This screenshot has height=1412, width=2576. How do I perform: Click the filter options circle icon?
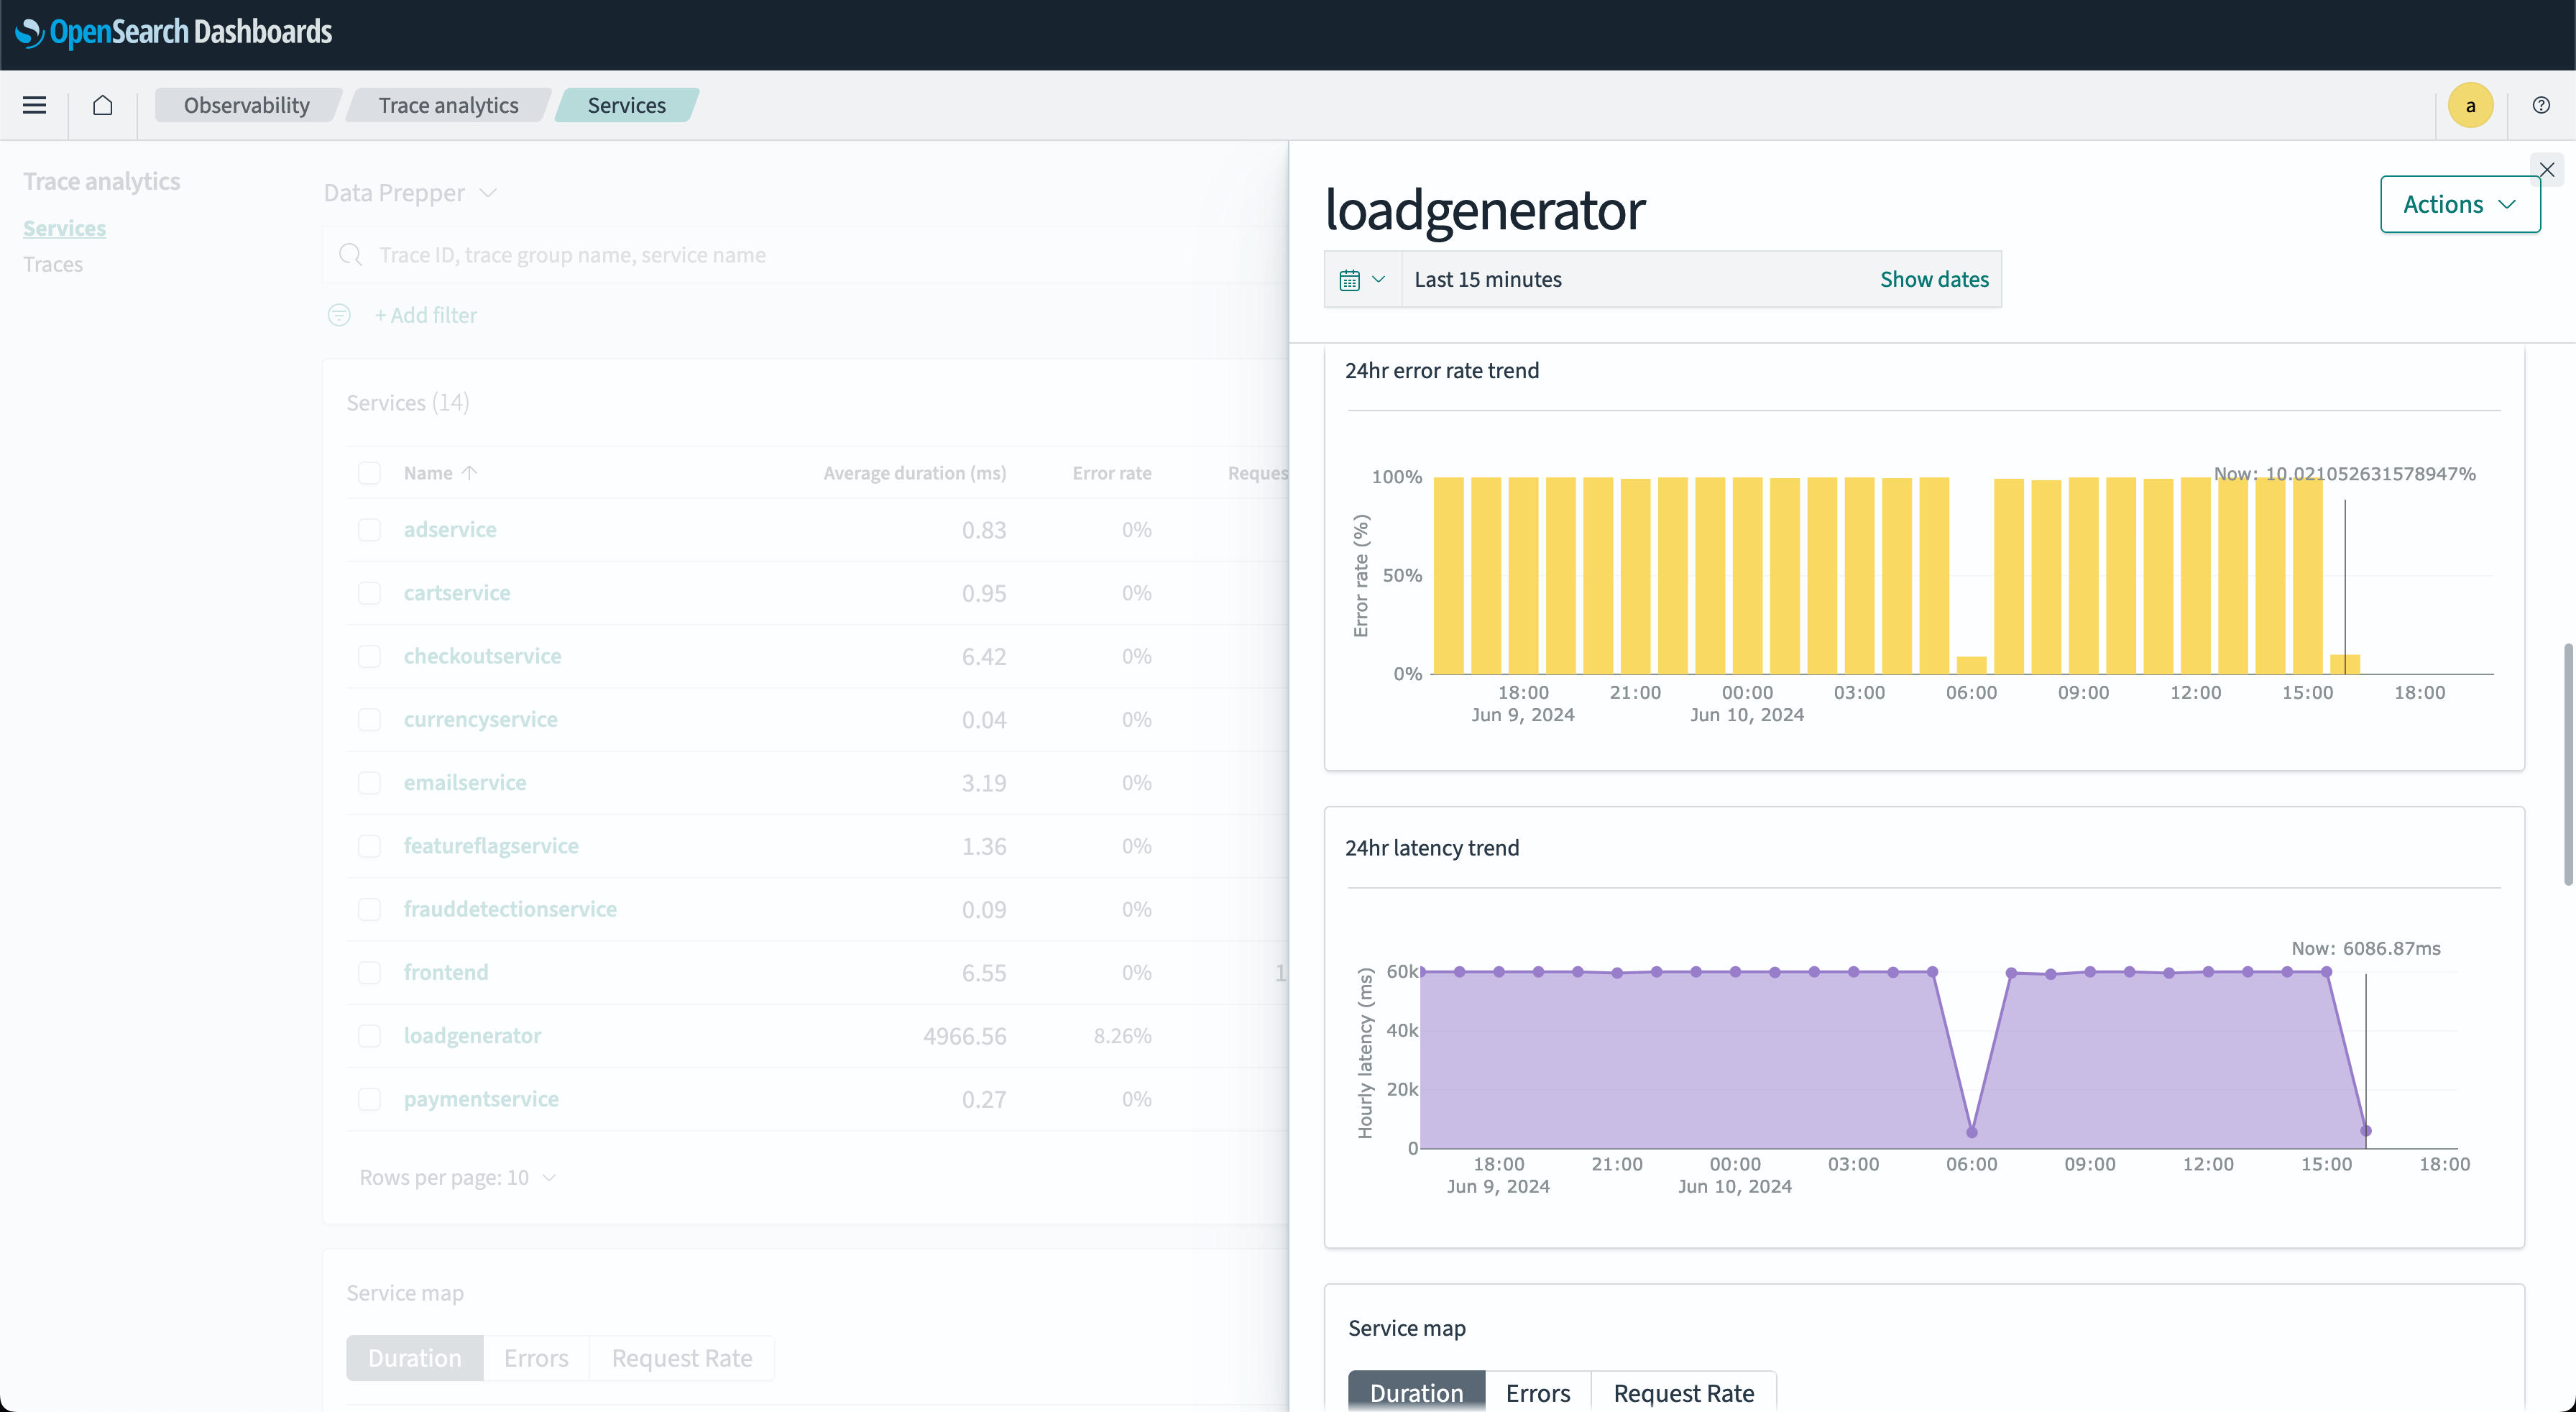pos(339,315)
